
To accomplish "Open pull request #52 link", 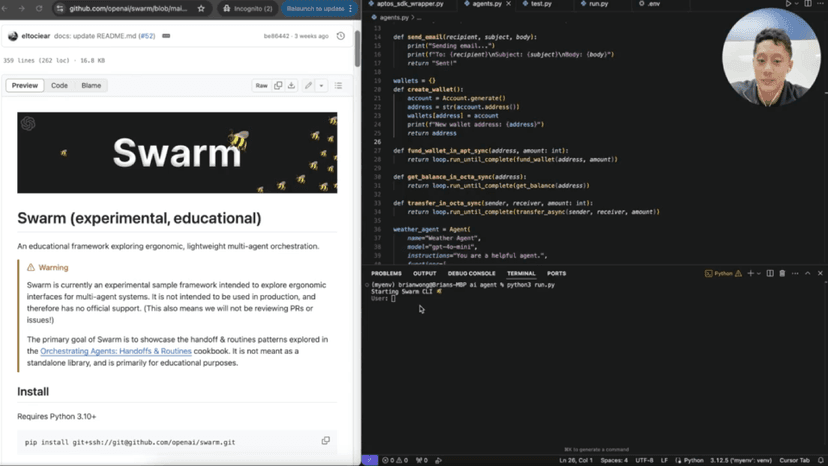I will [147, 36].
